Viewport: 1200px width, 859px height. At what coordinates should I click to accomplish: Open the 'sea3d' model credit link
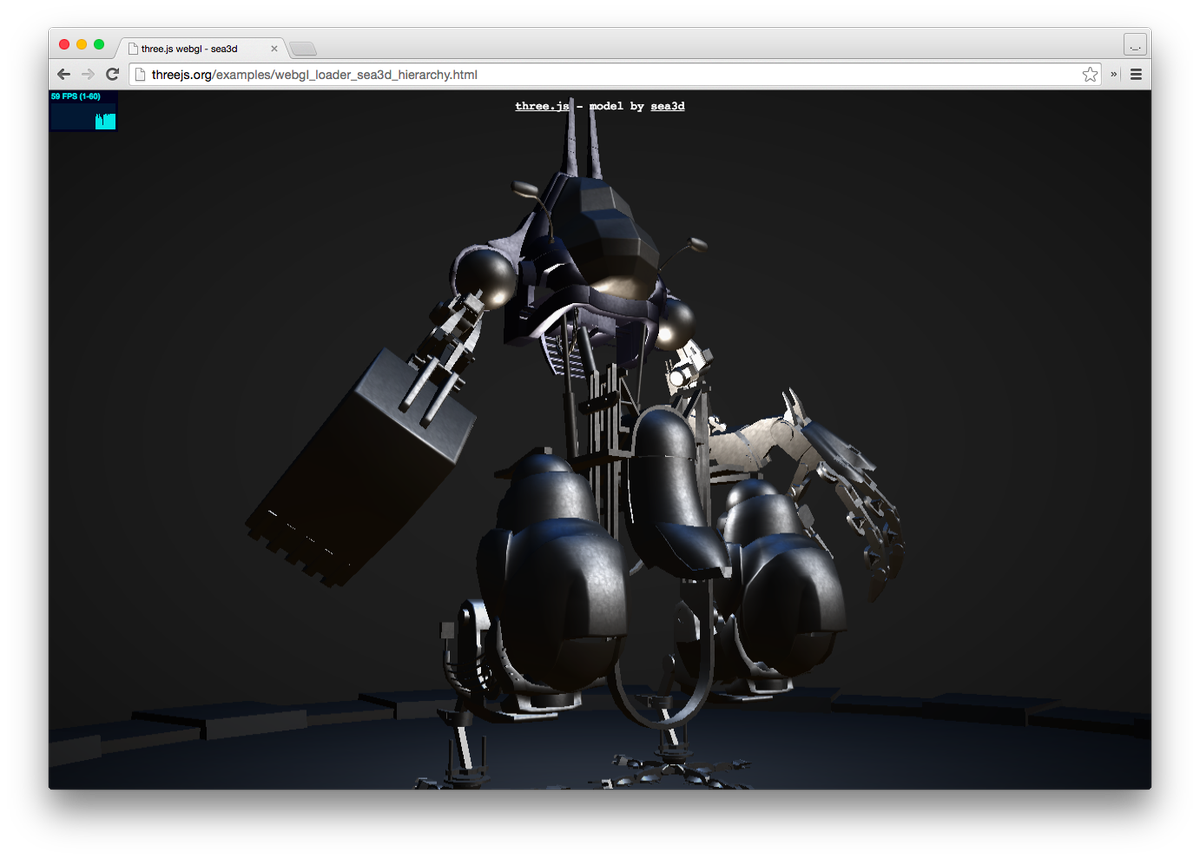667,105
